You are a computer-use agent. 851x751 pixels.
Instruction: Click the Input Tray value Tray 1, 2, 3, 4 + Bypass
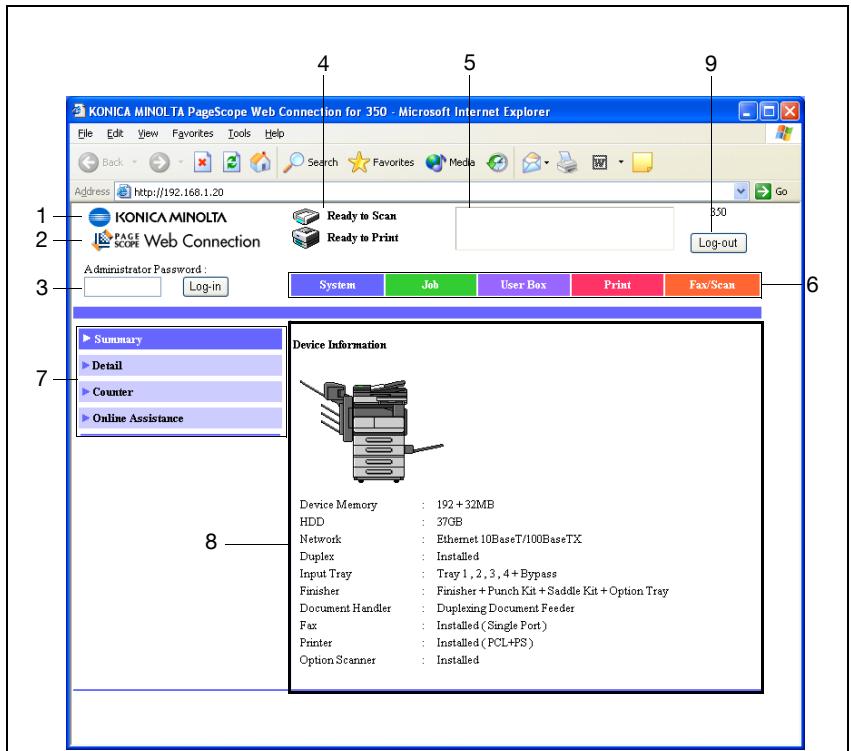[x=497, y=574]
